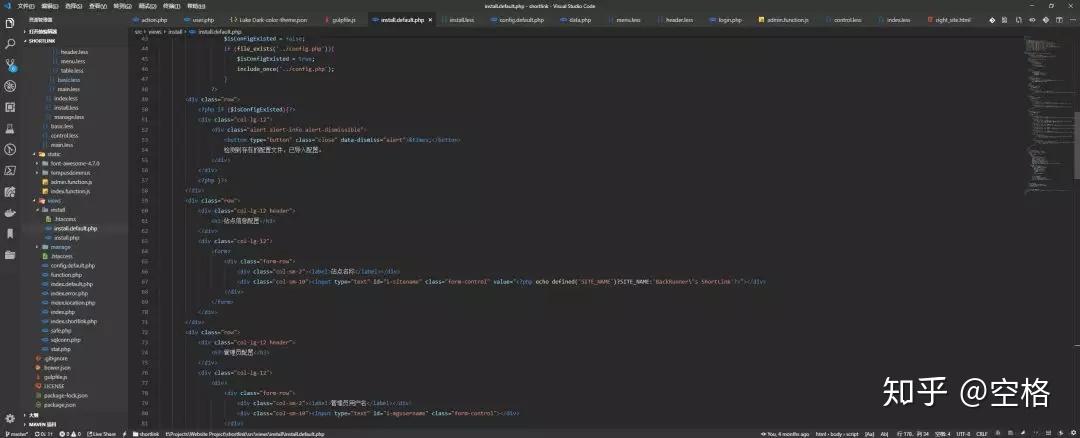Open the Project Manager folder icon
Viewport: 1080px width, 438px height.
pyautogui.click(x=10, y=255)
